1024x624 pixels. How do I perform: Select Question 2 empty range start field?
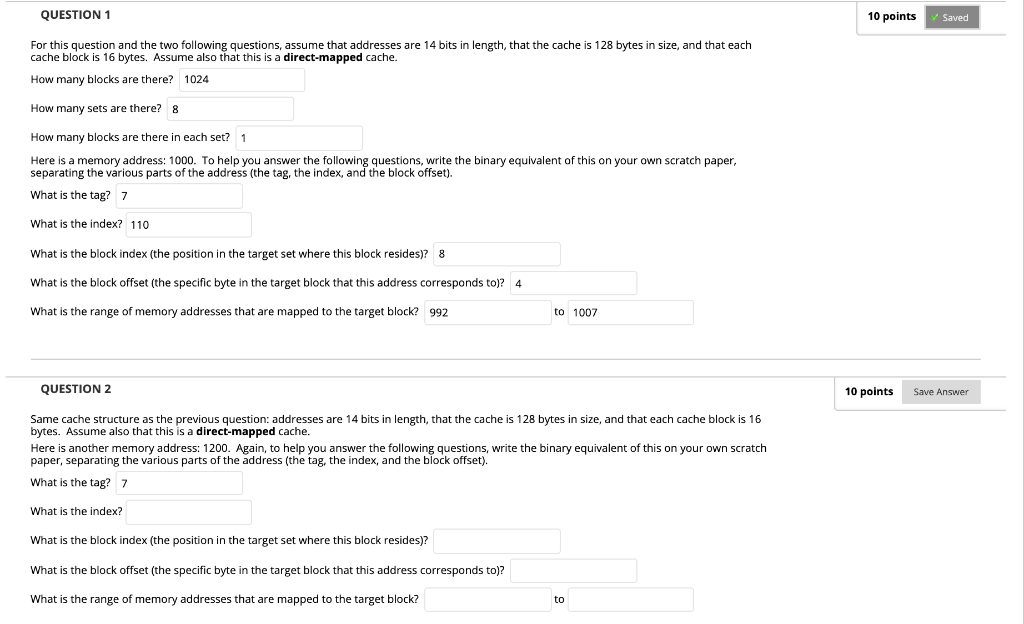click(x=487, y=599)
